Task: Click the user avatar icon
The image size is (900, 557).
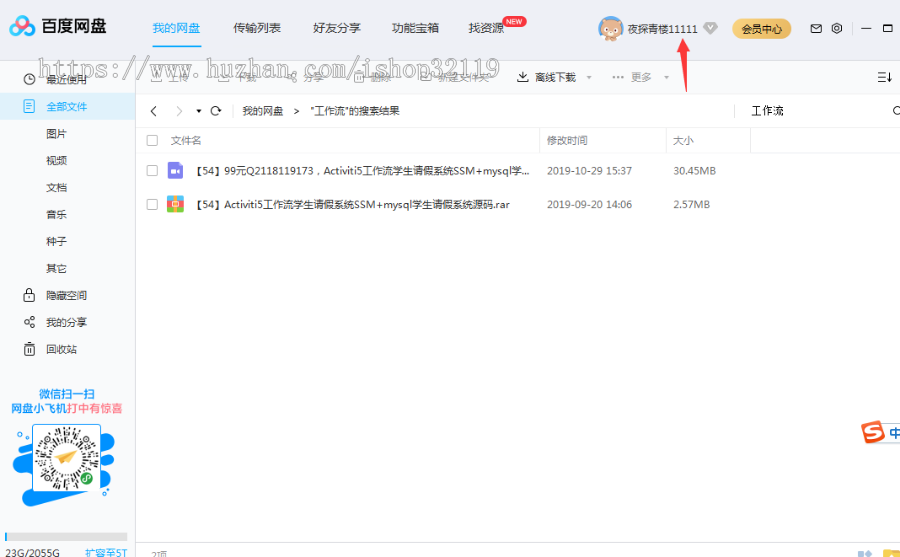Action: pyautogui.click(x=610, y=28)
